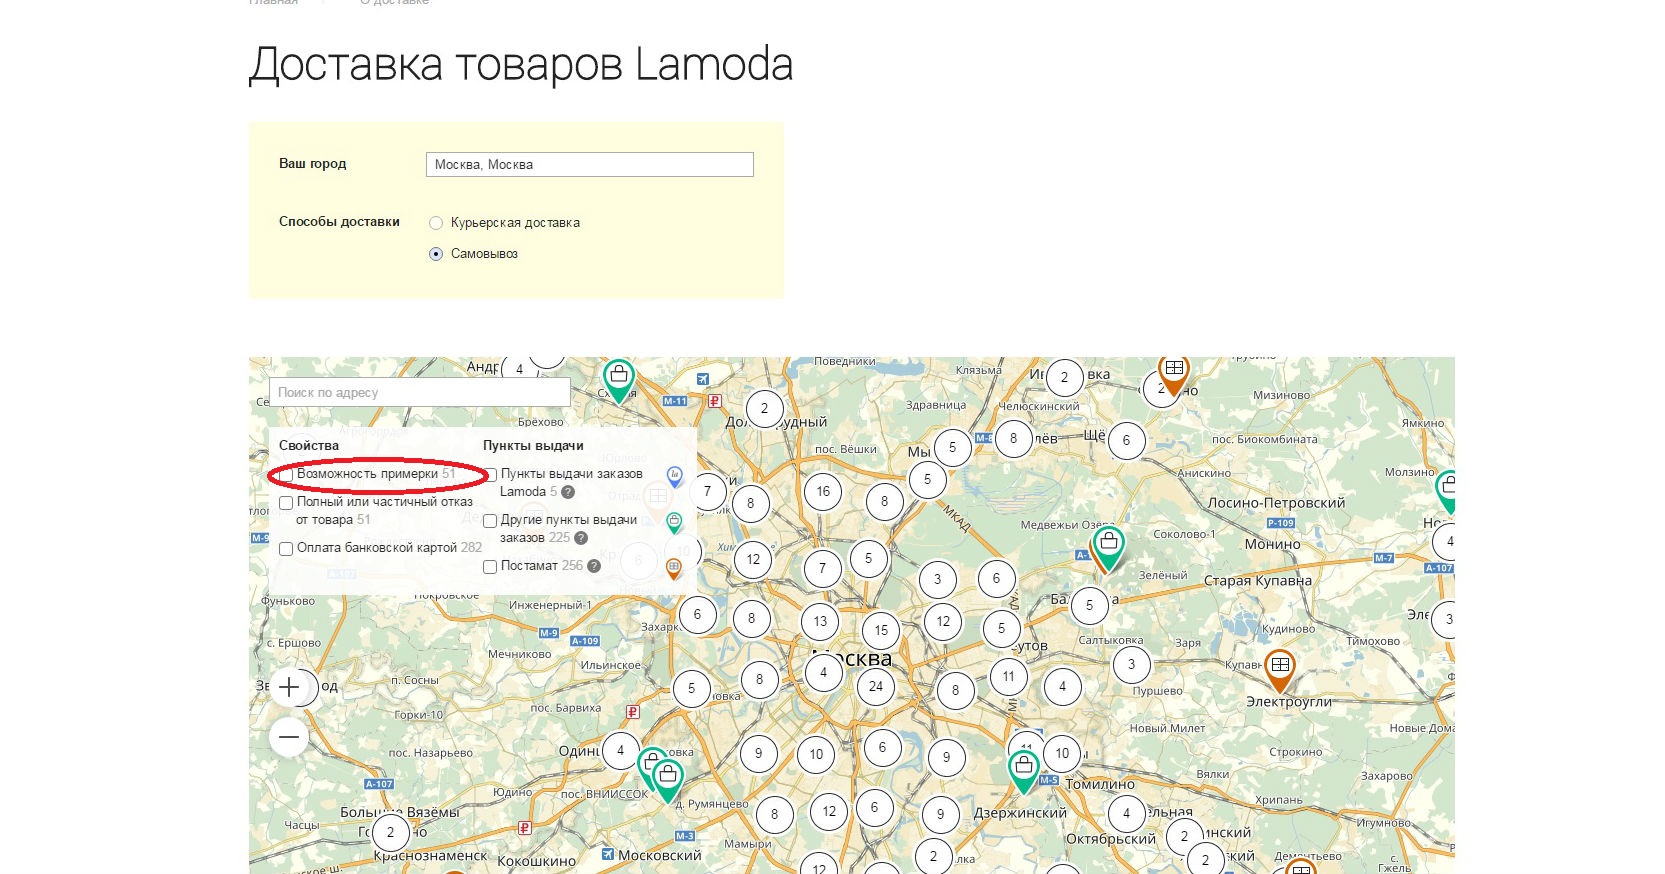Viewport: 1665px width, 874px height.
Task: Enable Возможность примерки filter
Action: pos(287,475)
